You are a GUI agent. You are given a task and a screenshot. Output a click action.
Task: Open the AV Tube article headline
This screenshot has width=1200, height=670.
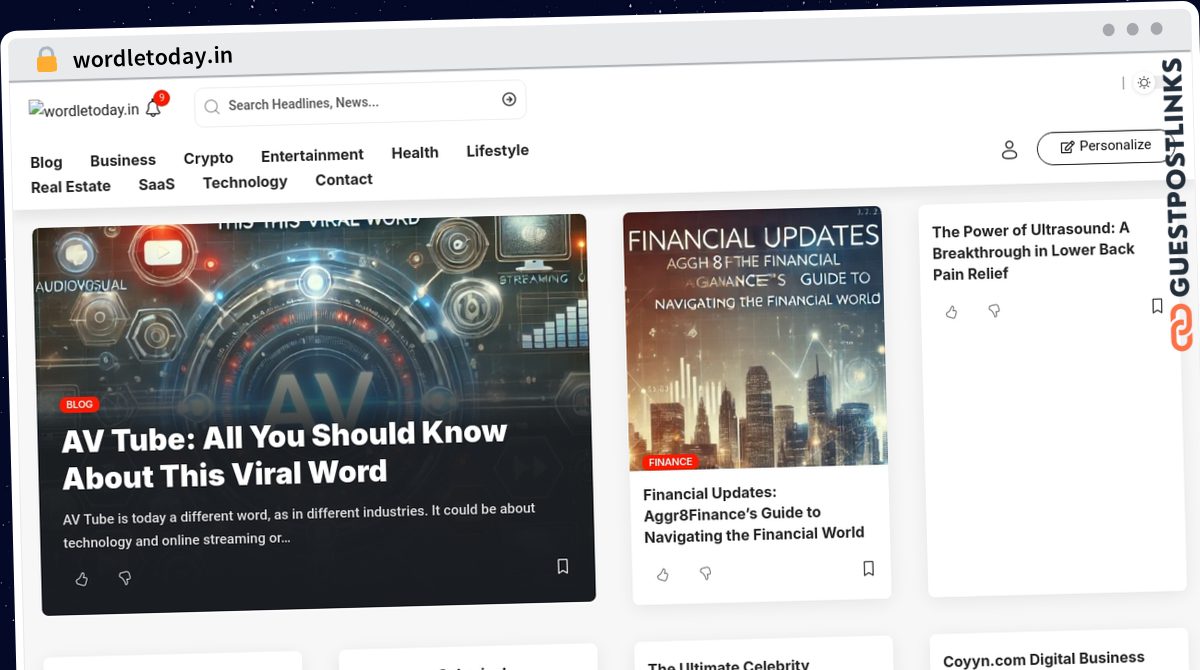(x=285, y=454)
